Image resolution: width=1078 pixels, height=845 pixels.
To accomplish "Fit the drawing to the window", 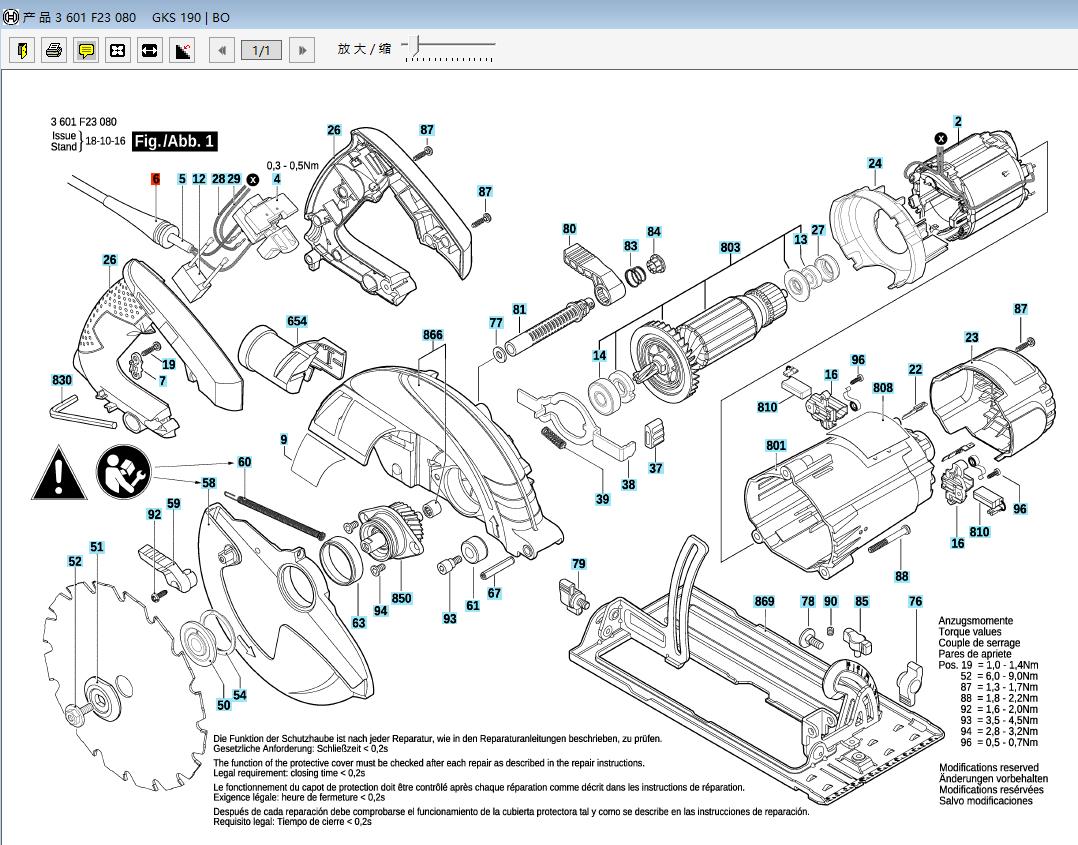I will 118,50.
